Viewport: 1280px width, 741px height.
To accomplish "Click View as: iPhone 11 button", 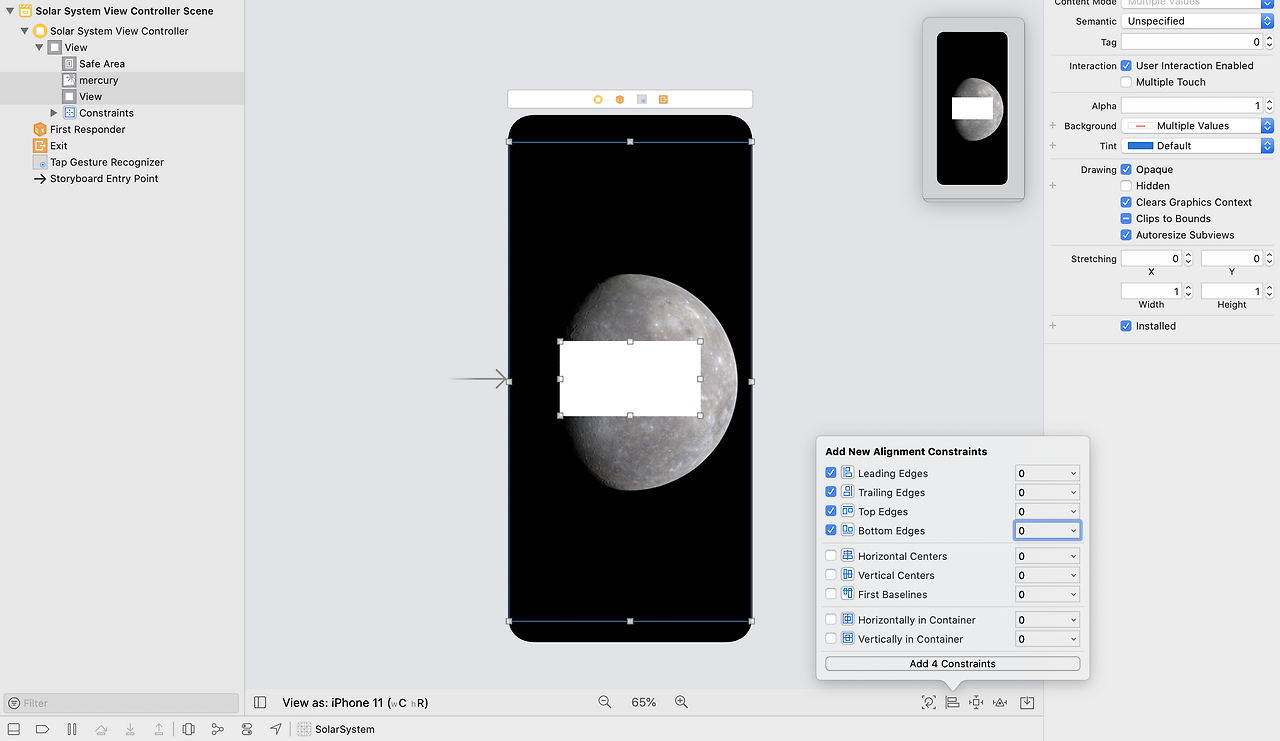I will click(355, 703).
